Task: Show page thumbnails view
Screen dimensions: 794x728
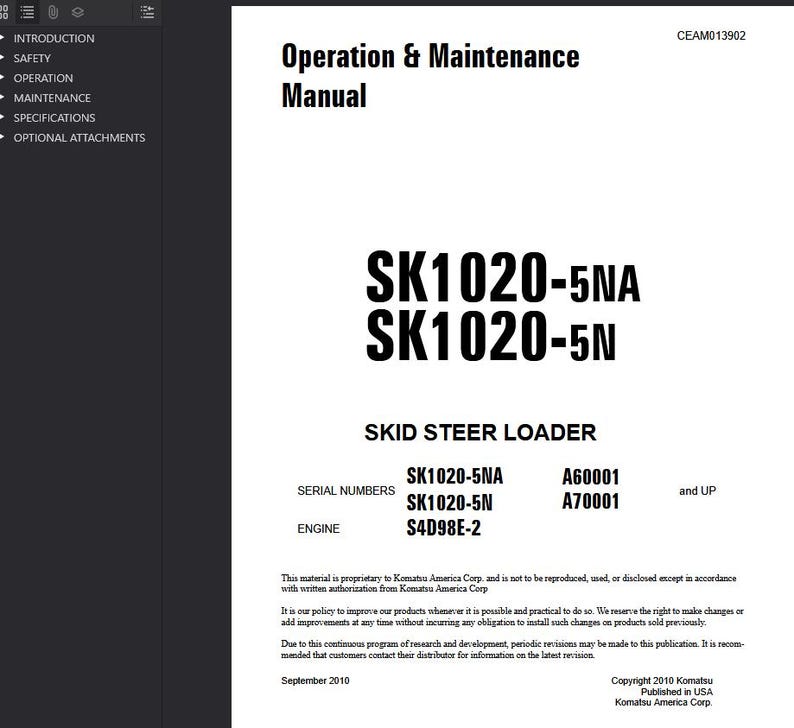Action: (4, 12)
